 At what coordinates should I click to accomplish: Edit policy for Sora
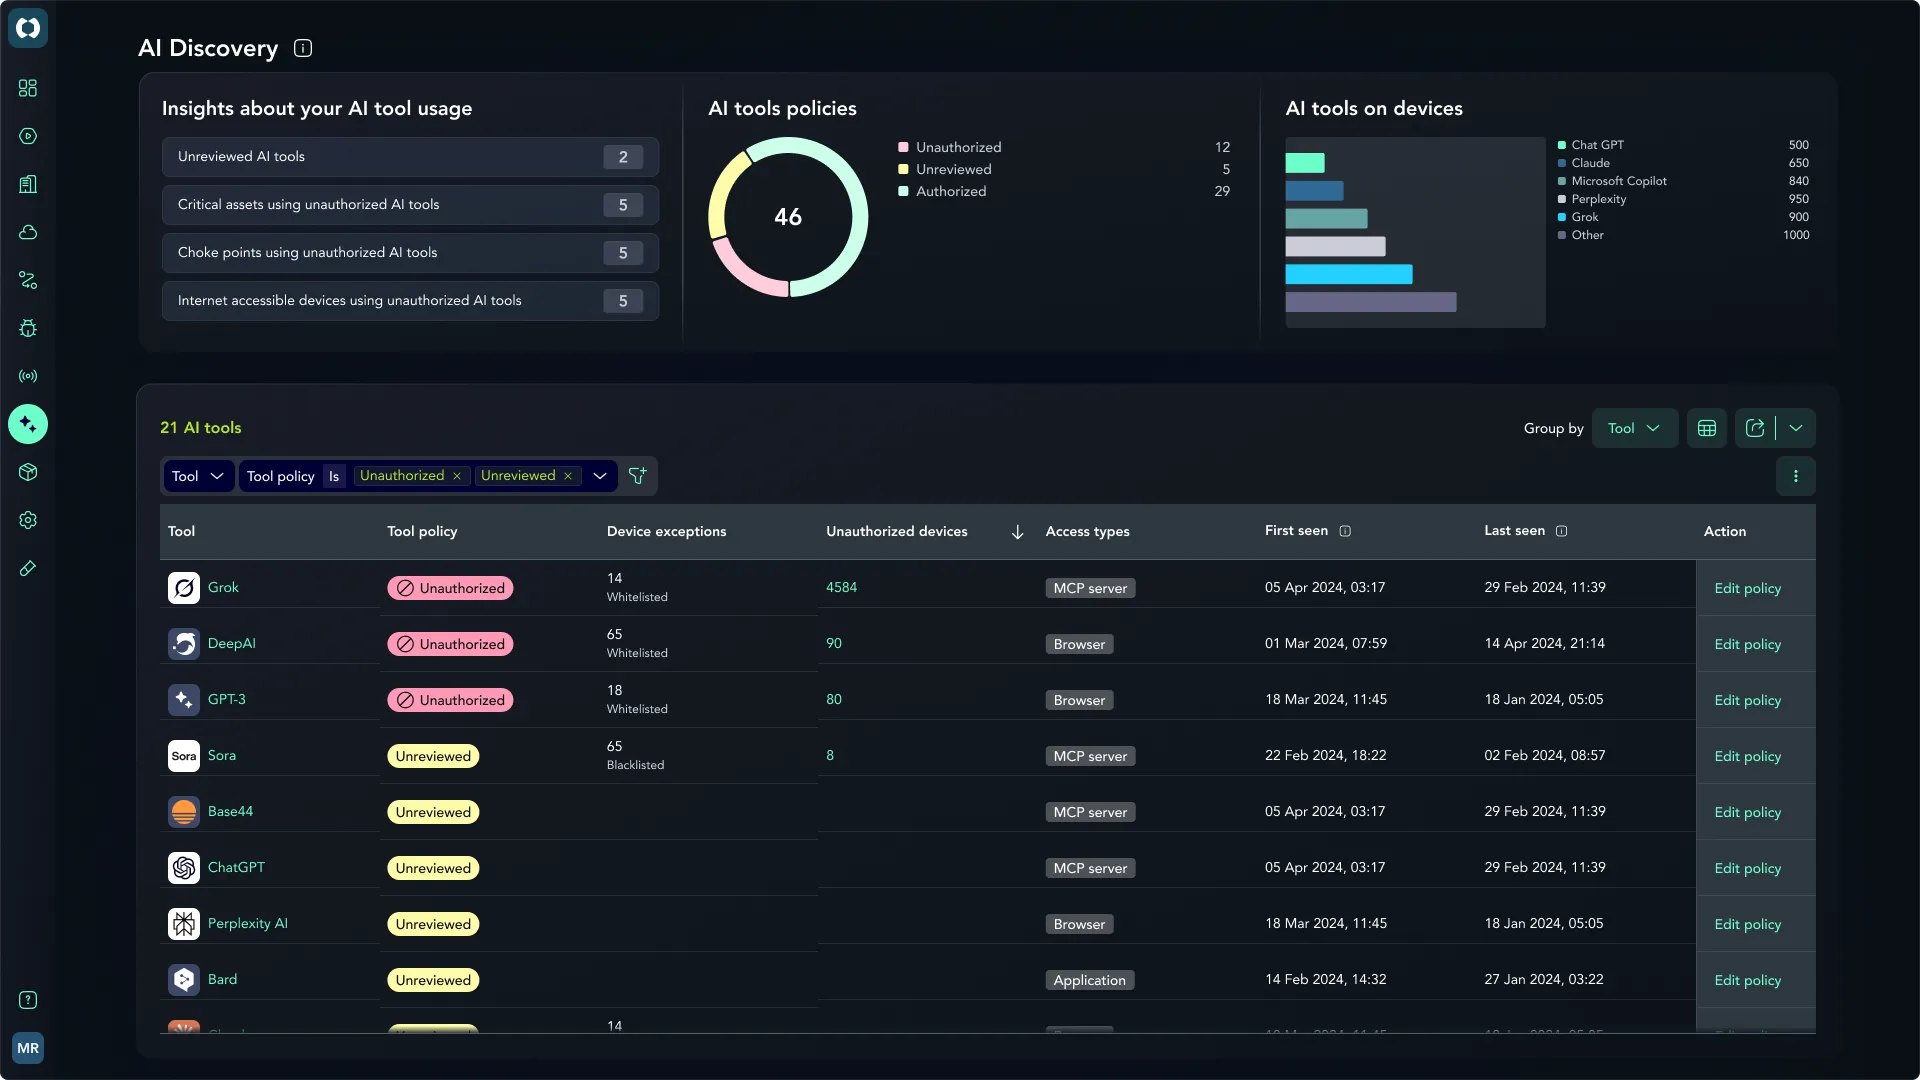[x=1747, y=756]
